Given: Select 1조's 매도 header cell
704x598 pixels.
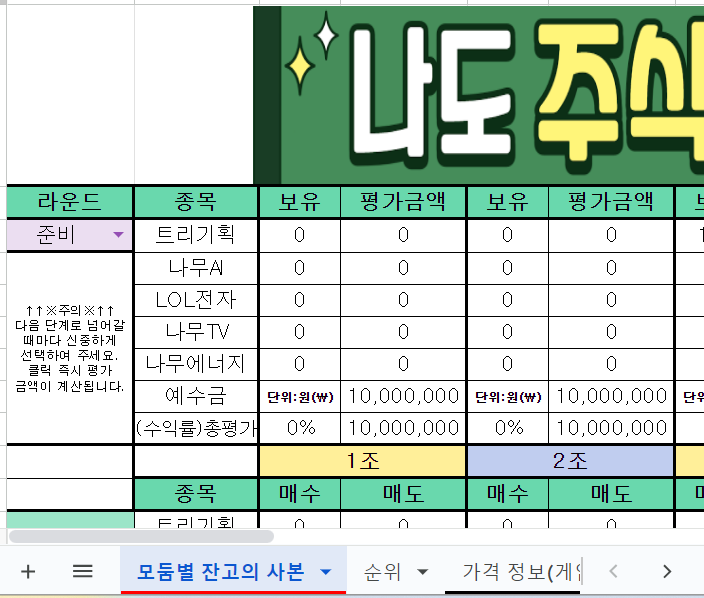Looking at the screenshot, I should tap(403, 494).
